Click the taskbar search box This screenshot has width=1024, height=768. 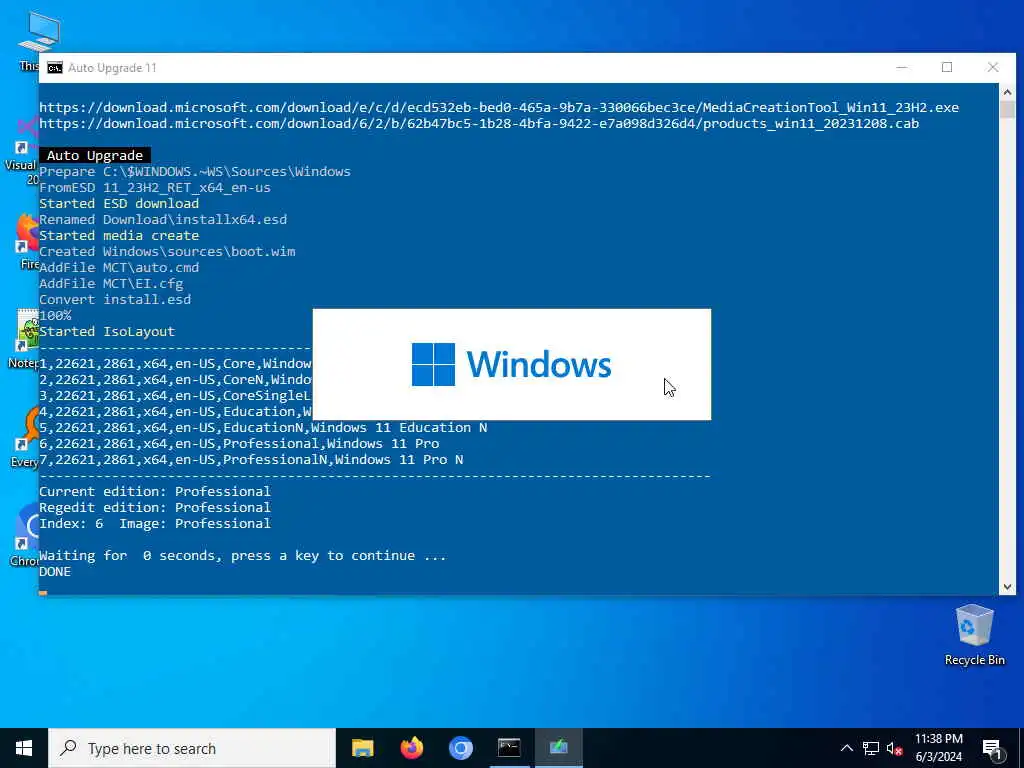(192, 748)
